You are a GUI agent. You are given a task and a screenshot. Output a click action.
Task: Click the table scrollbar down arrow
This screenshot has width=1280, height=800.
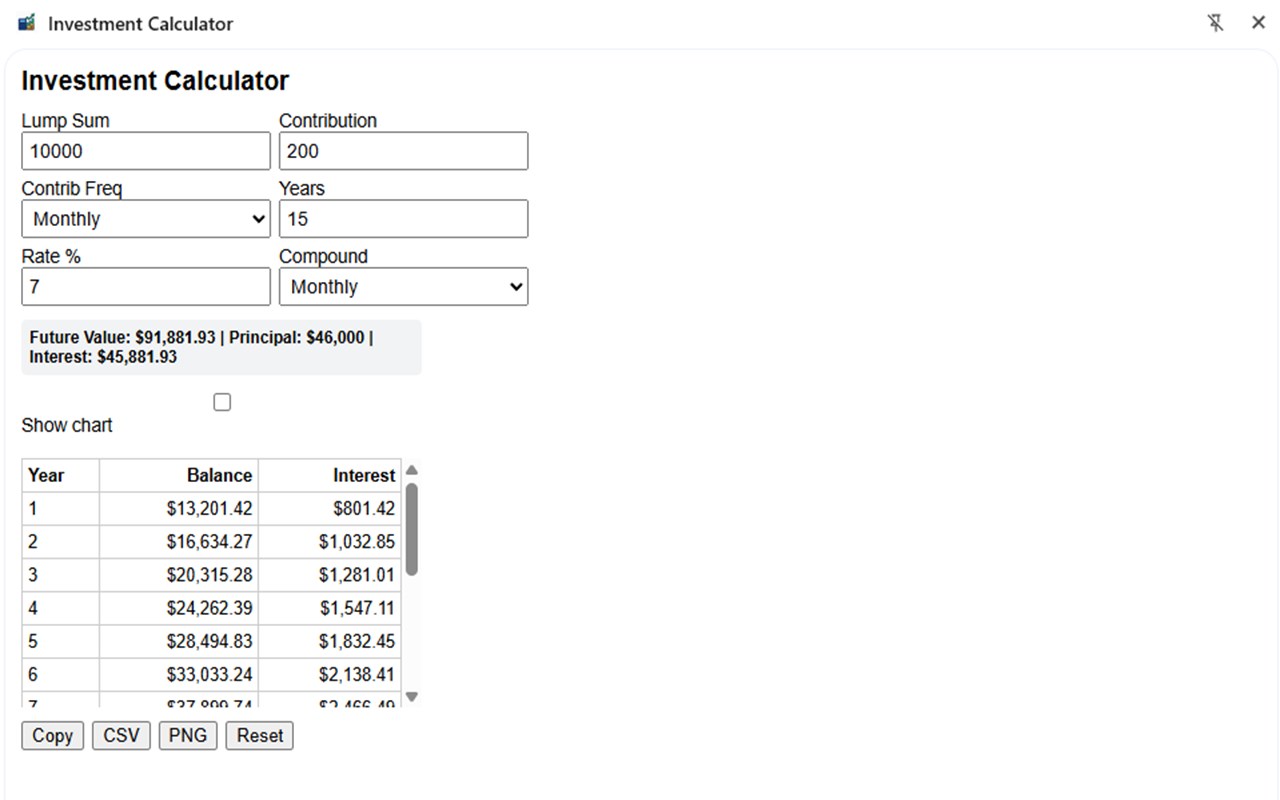tap(412, 697)
